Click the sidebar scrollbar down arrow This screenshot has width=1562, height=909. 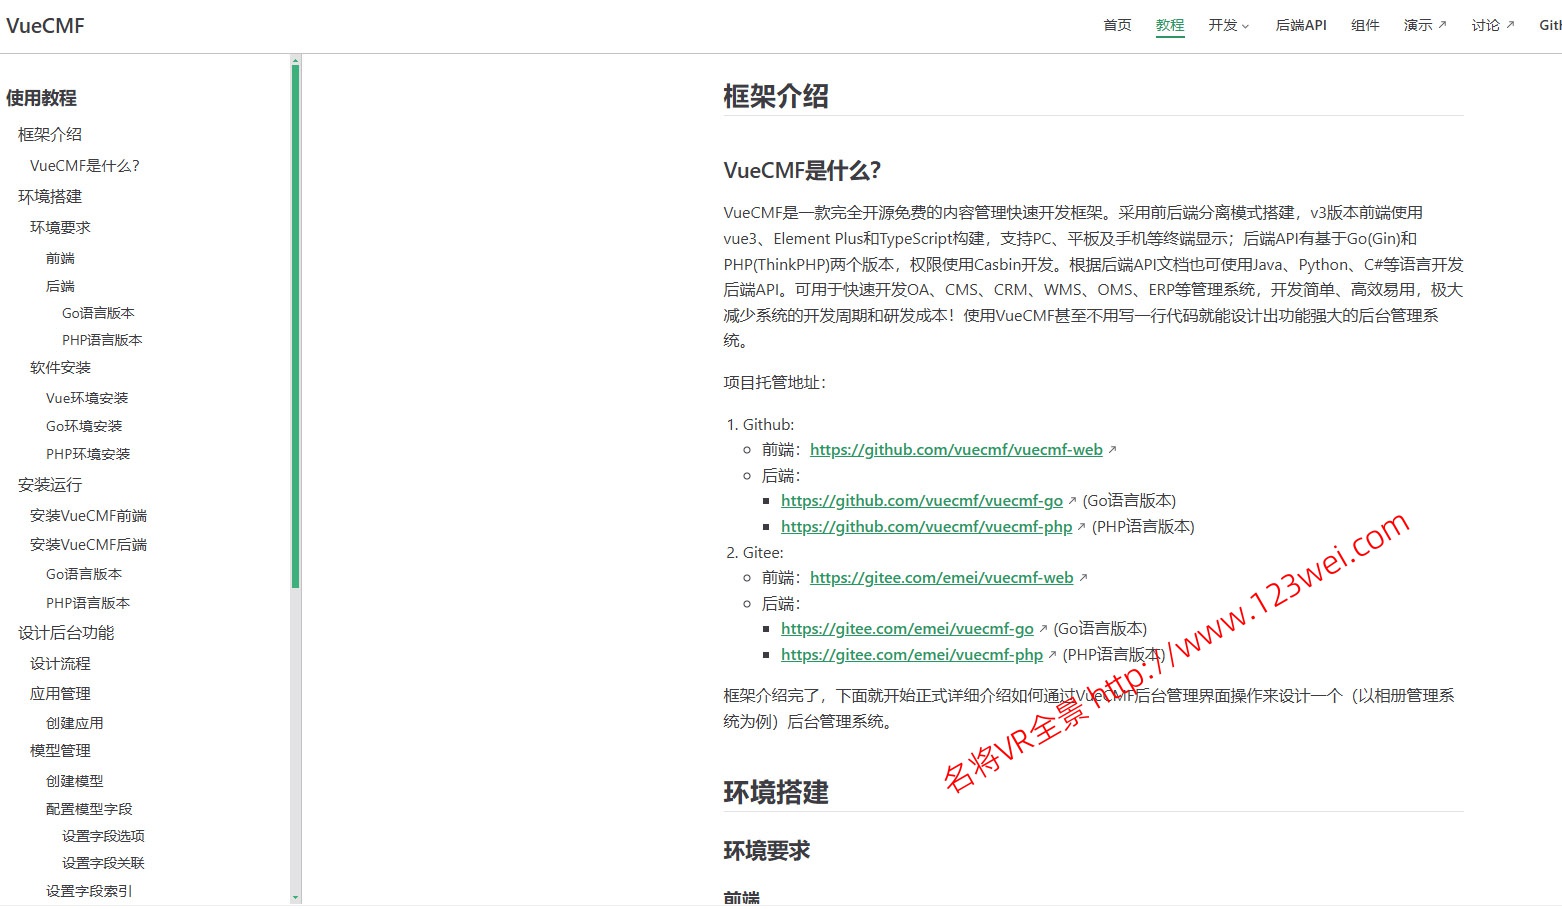295,898
